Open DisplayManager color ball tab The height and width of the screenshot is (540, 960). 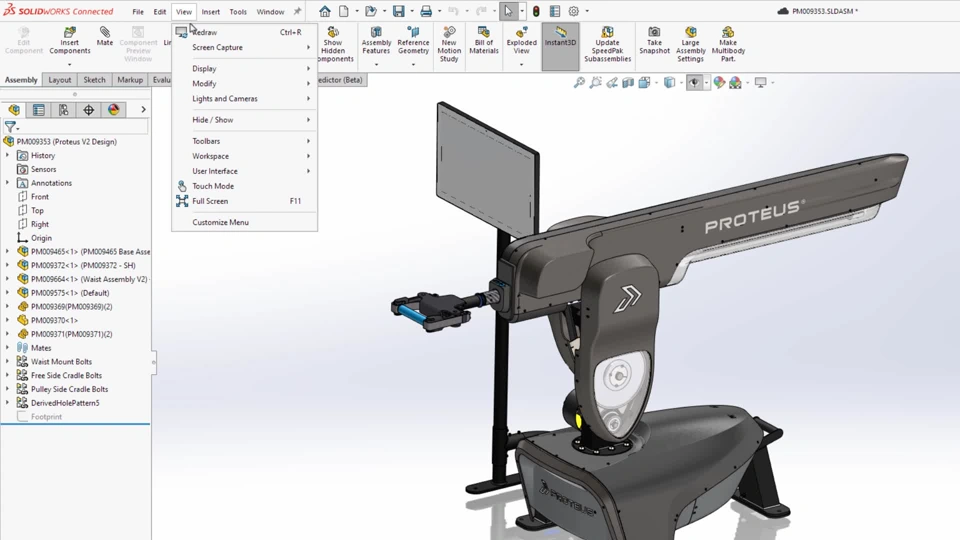[113, 110]
